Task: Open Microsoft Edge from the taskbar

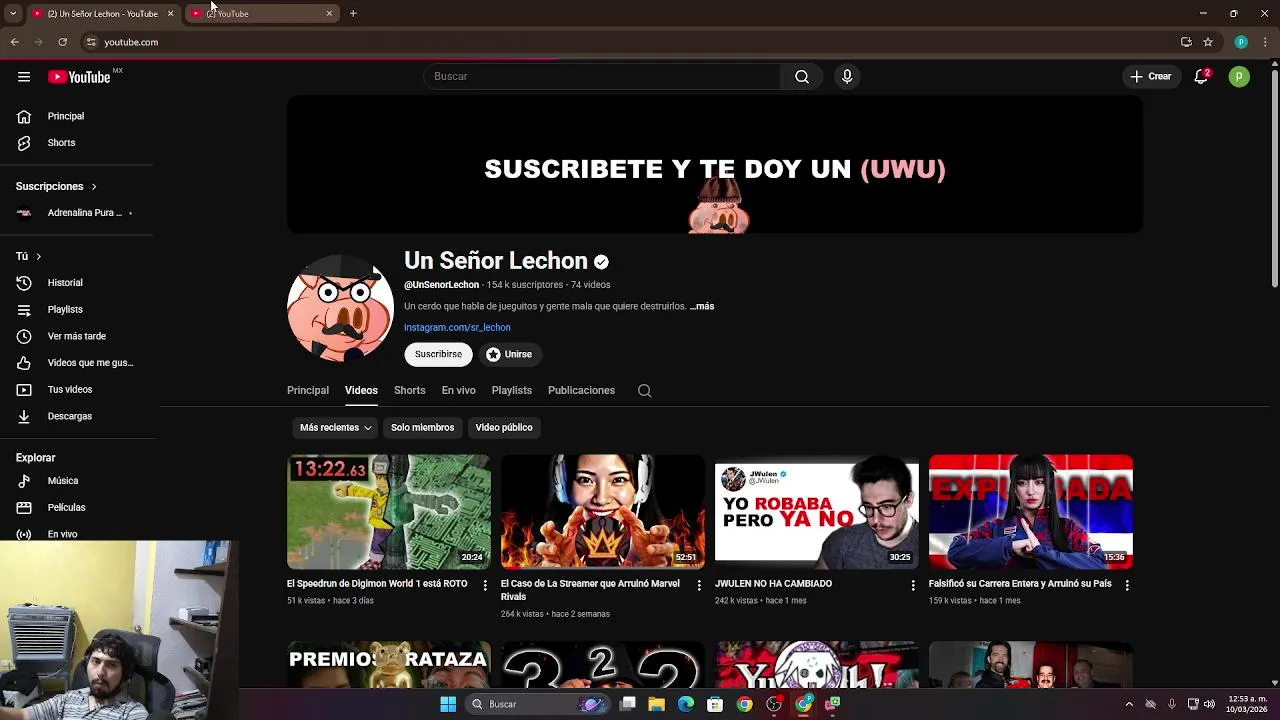Action: [686, 704]
